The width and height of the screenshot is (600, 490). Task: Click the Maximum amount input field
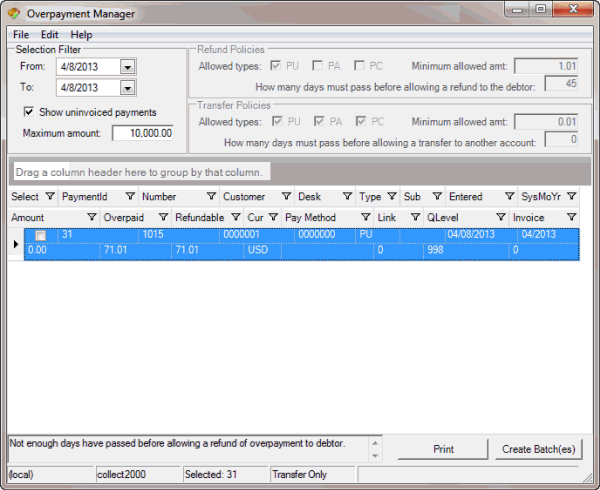click(x=144, y=133)
